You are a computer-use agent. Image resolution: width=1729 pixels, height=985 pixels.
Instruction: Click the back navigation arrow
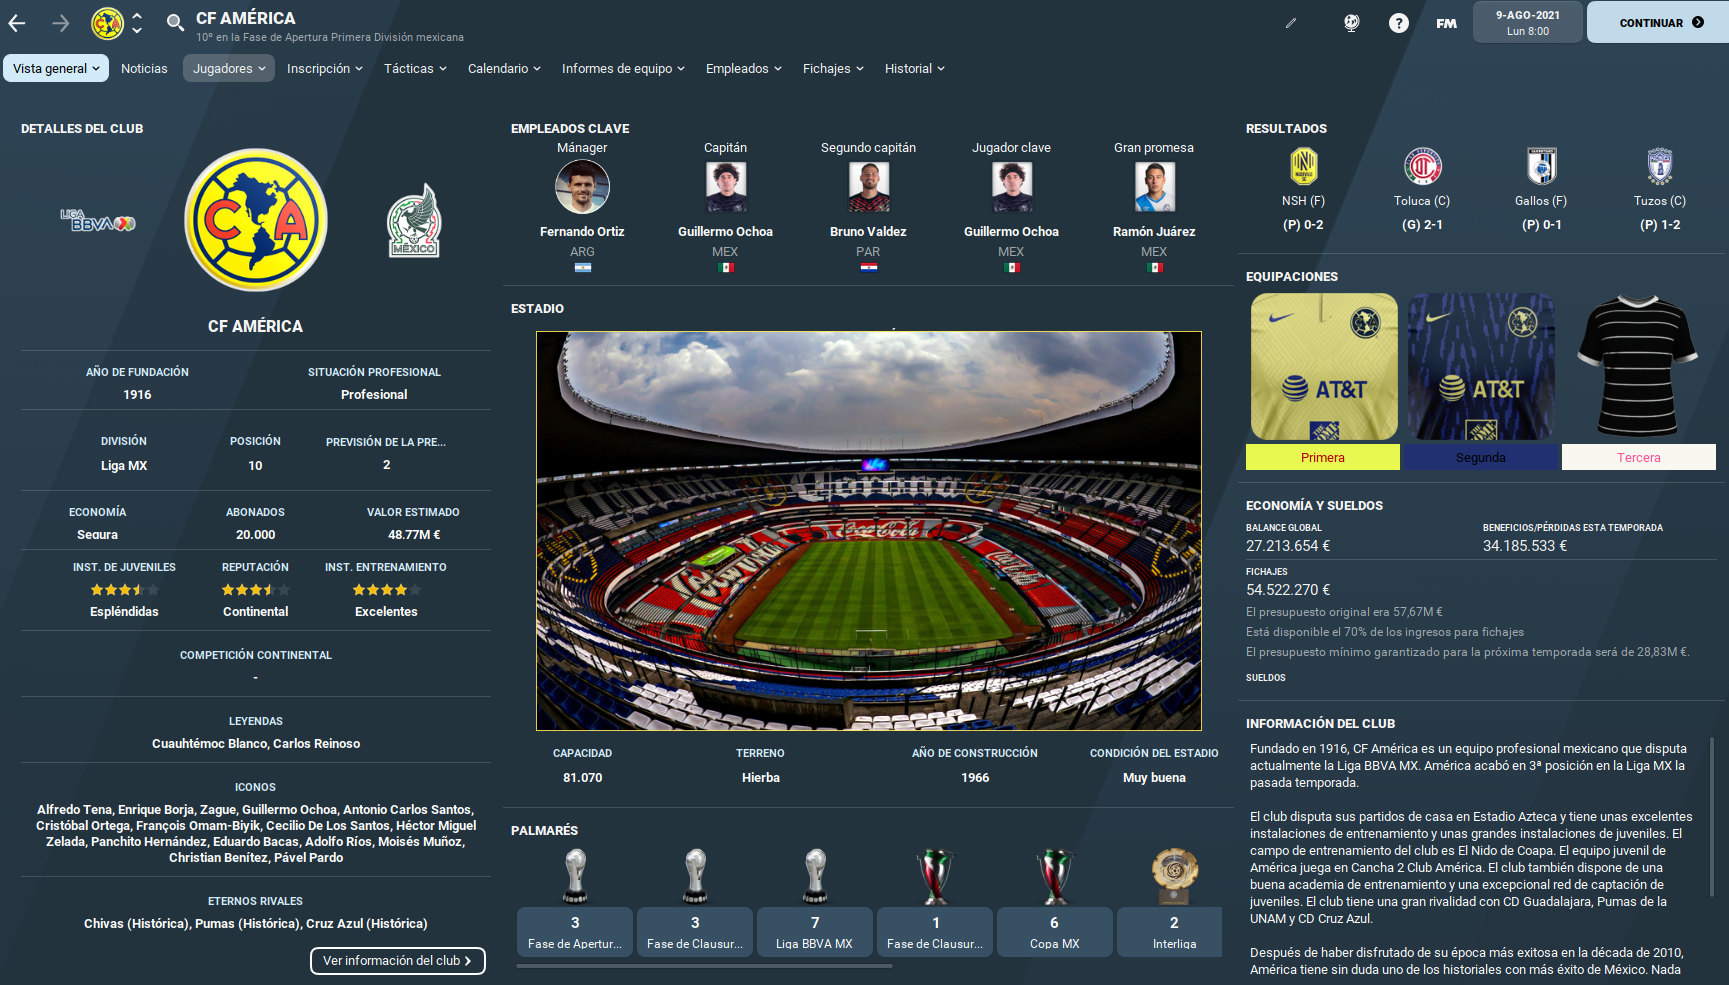[17, 23]
